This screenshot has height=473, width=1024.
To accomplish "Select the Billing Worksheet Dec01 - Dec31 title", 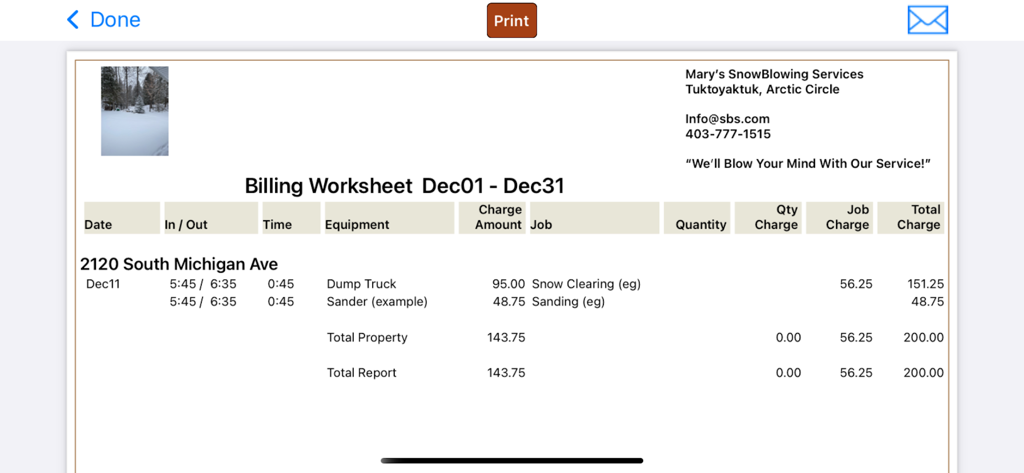I will pos(404,186).
